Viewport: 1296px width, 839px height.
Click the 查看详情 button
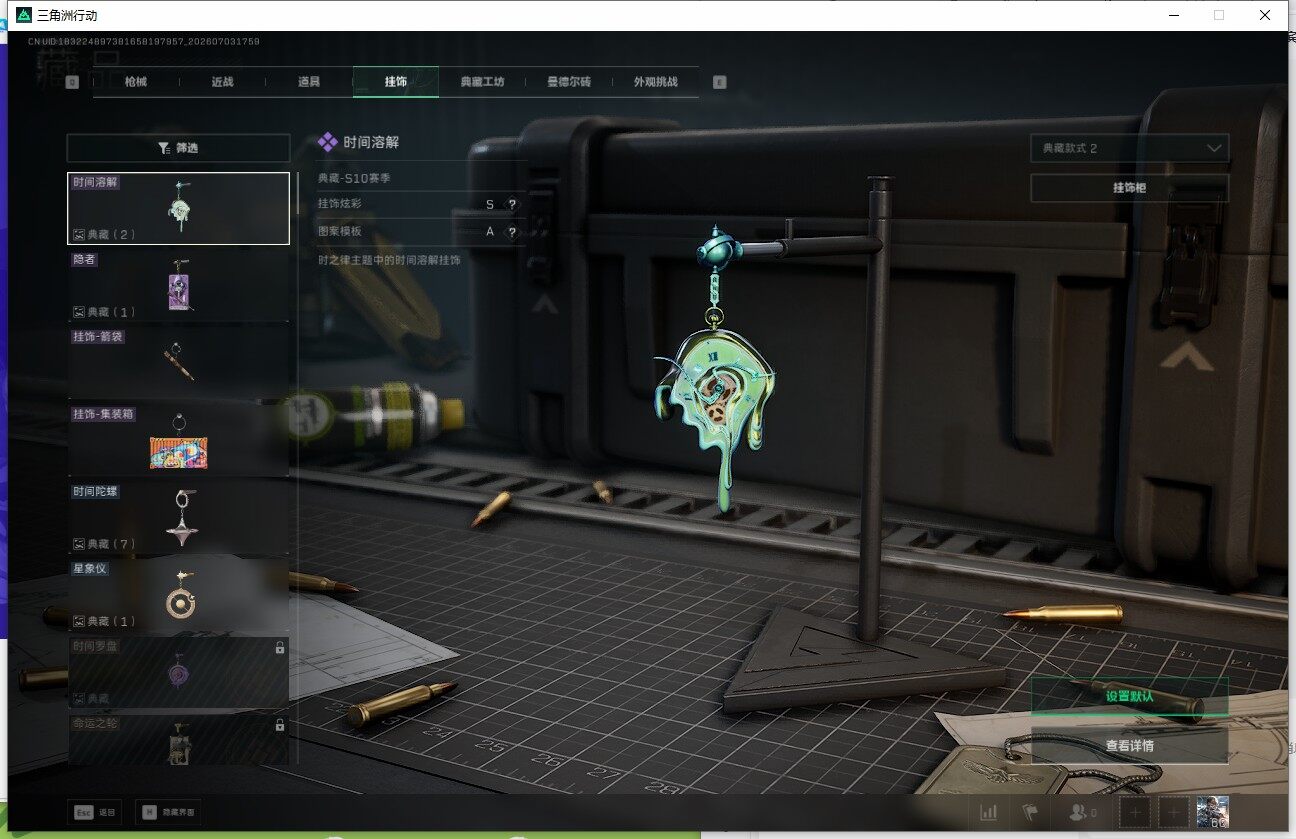1129,745
